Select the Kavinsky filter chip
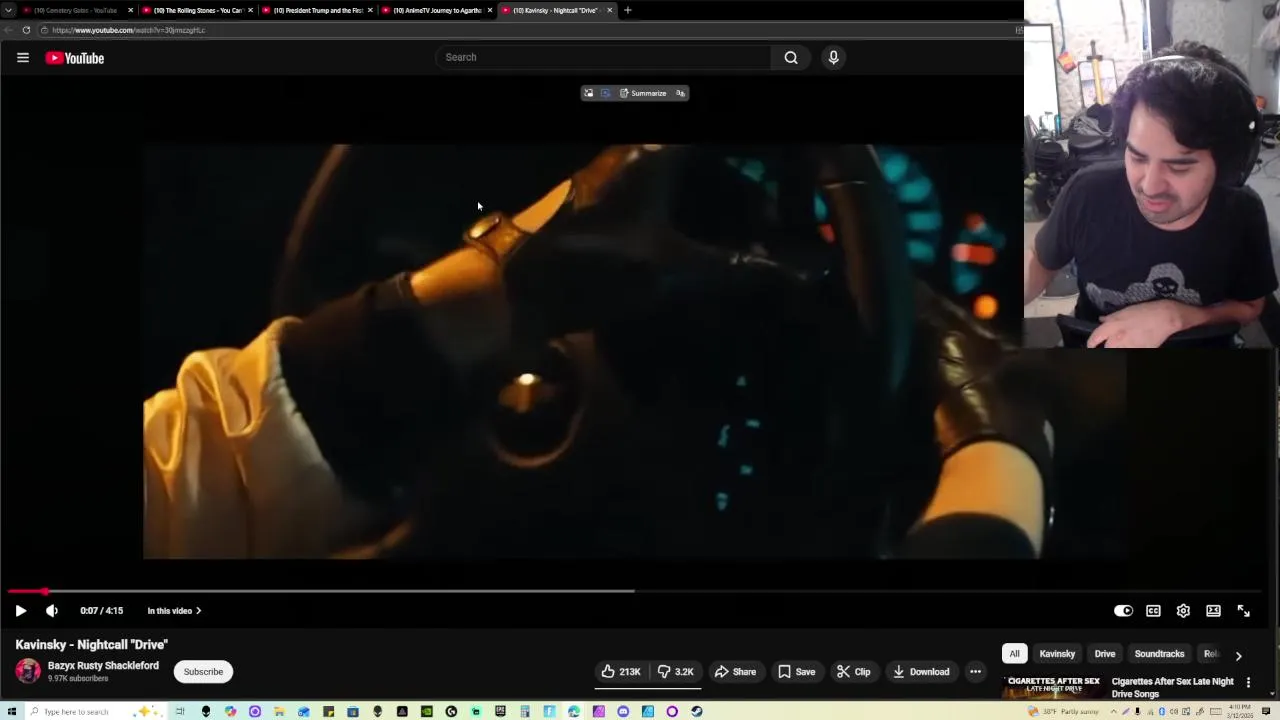 click(x=1057, y=653)
